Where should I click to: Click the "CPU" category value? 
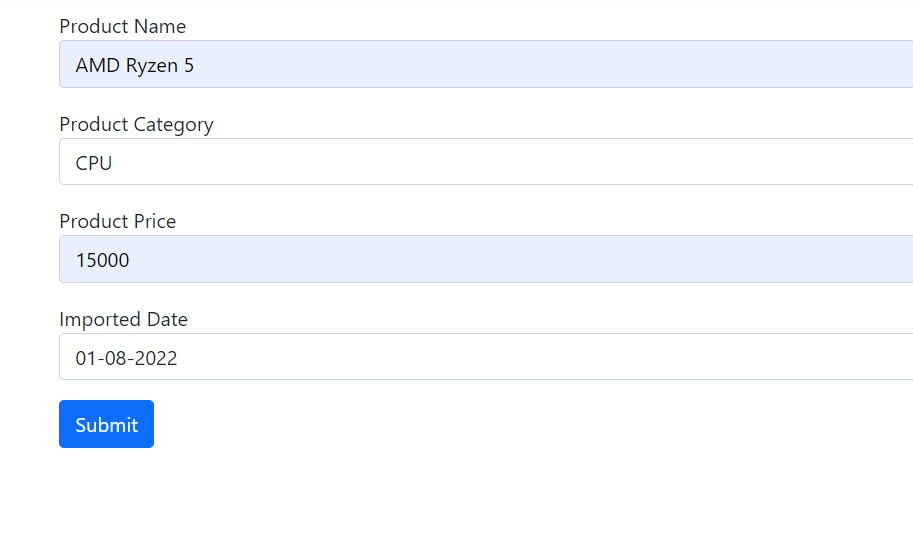tap(94, 163)
